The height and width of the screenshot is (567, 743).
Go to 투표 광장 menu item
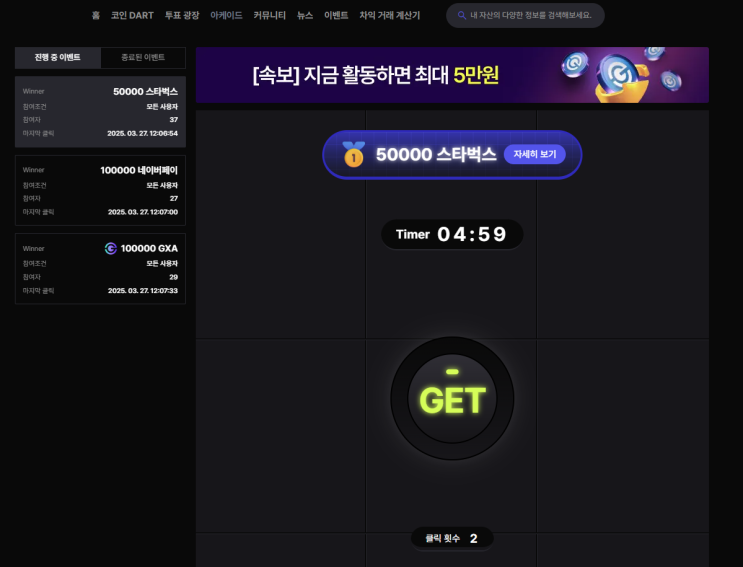point(182,15)
